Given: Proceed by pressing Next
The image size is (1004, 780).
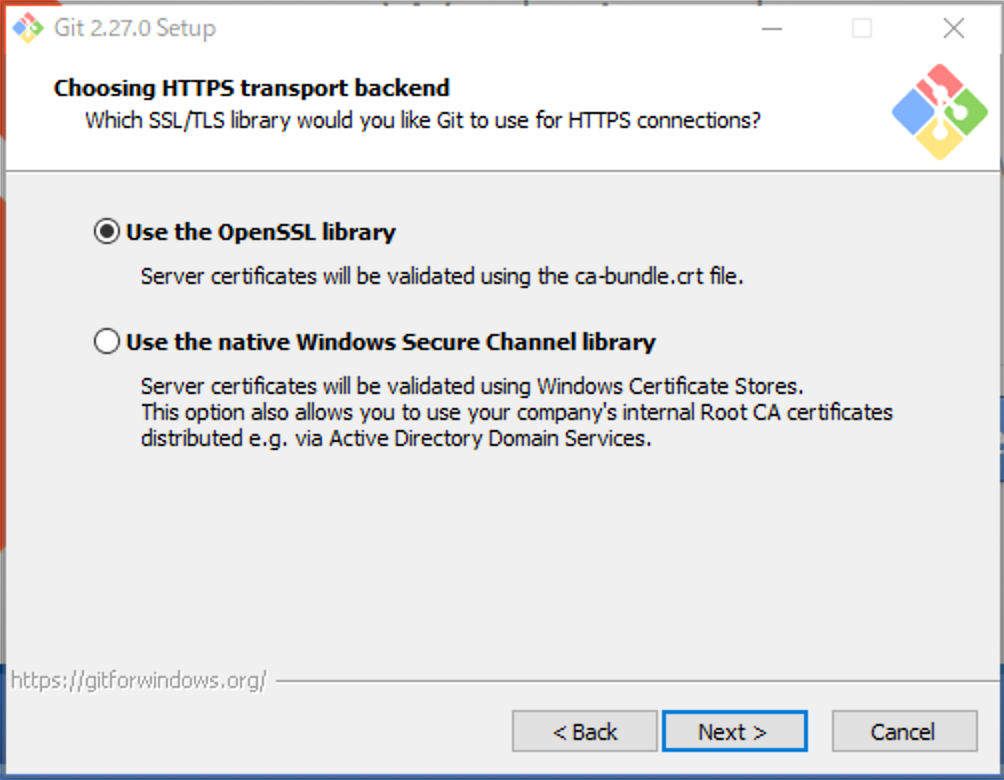Looking at the screenshot, I should [x=734, y=732].
